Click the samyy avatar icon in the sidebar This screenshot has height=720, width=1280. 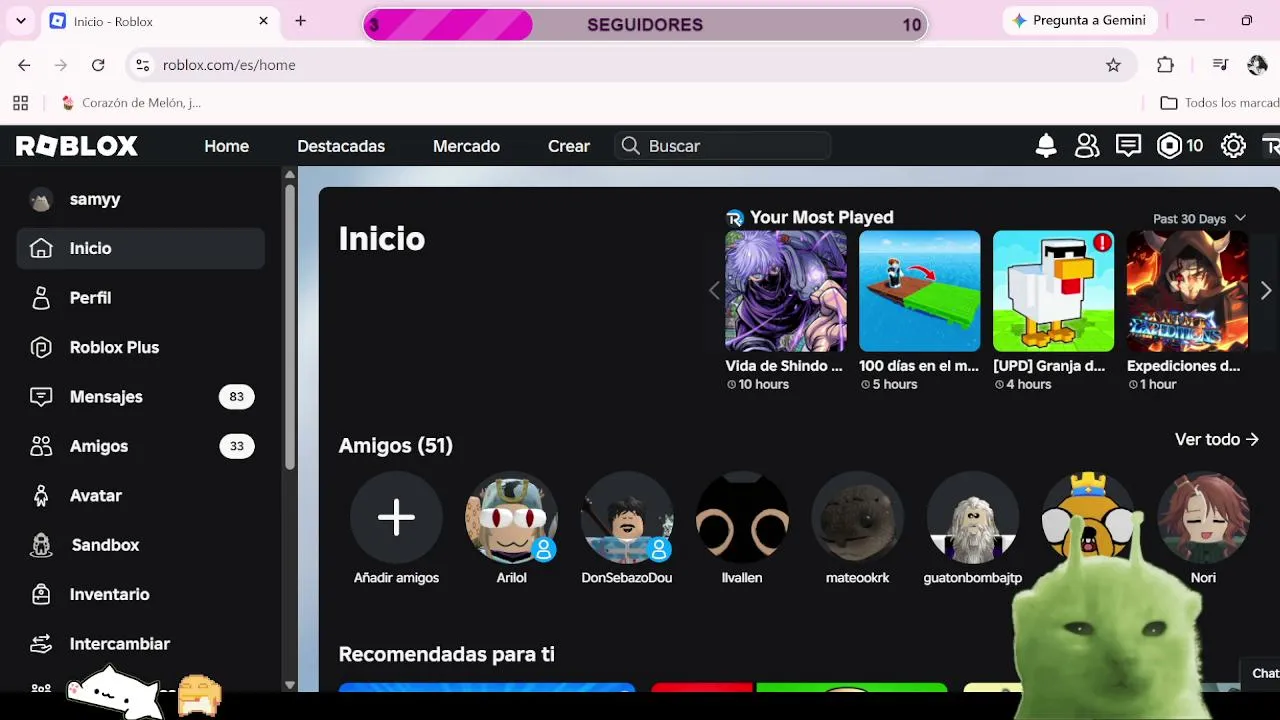[41, 199]
